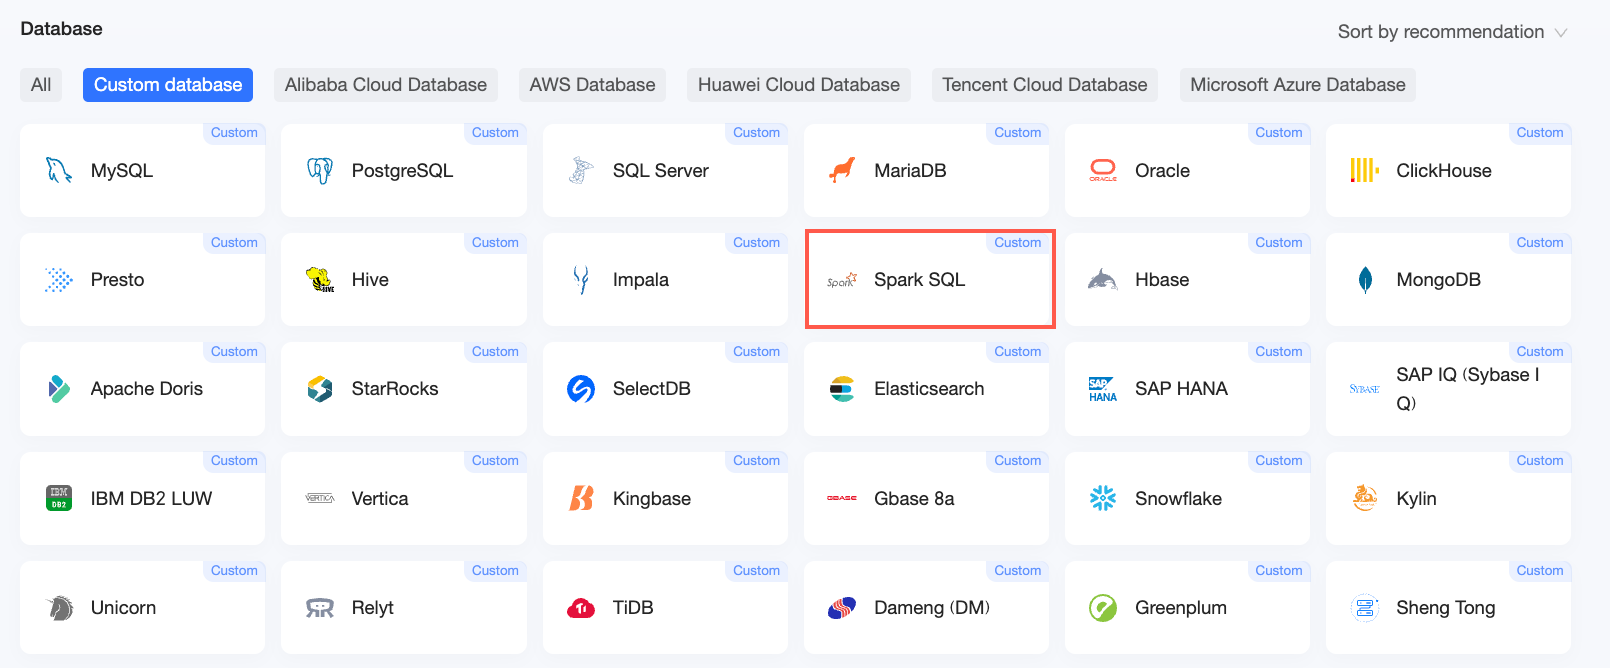Click the Kylin logo icon
This screenshot has width=1610, height=668.
click(1364, 498)
